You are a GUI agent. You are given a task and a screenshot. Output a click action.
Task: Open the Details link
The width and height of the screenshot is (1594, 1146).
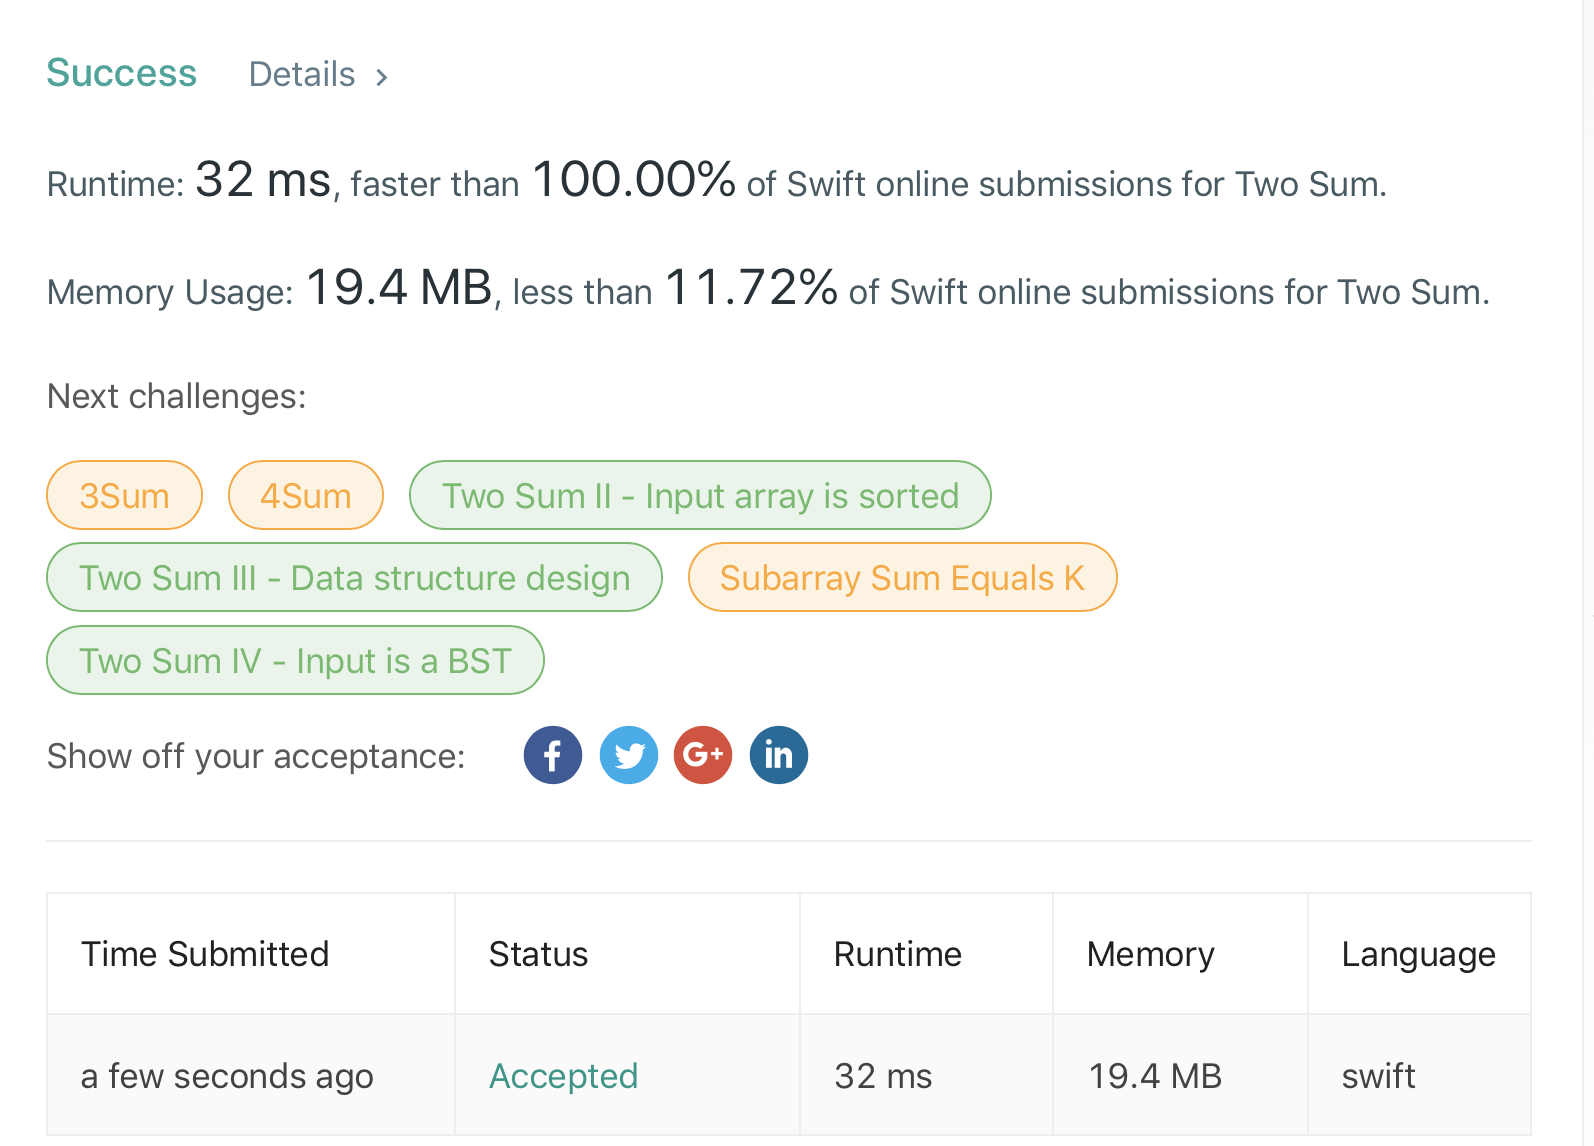pos(302,75)
